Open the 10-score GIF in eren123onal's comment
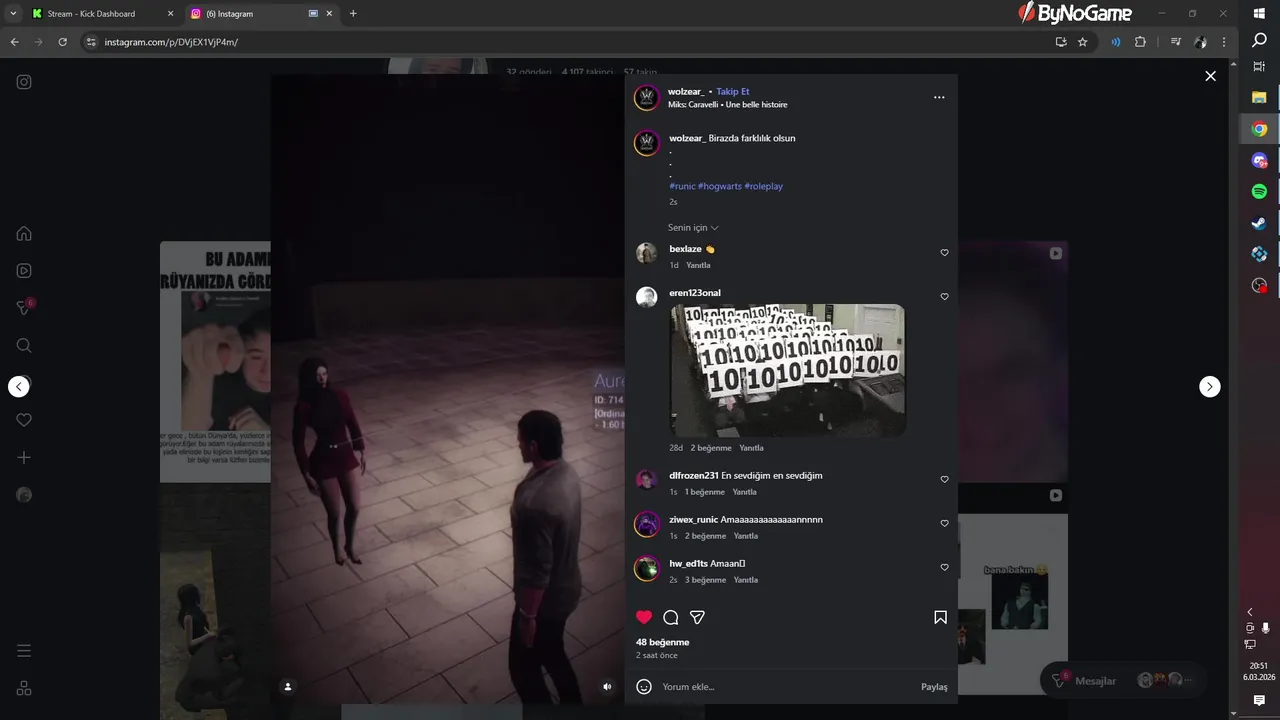 (787, 370)
